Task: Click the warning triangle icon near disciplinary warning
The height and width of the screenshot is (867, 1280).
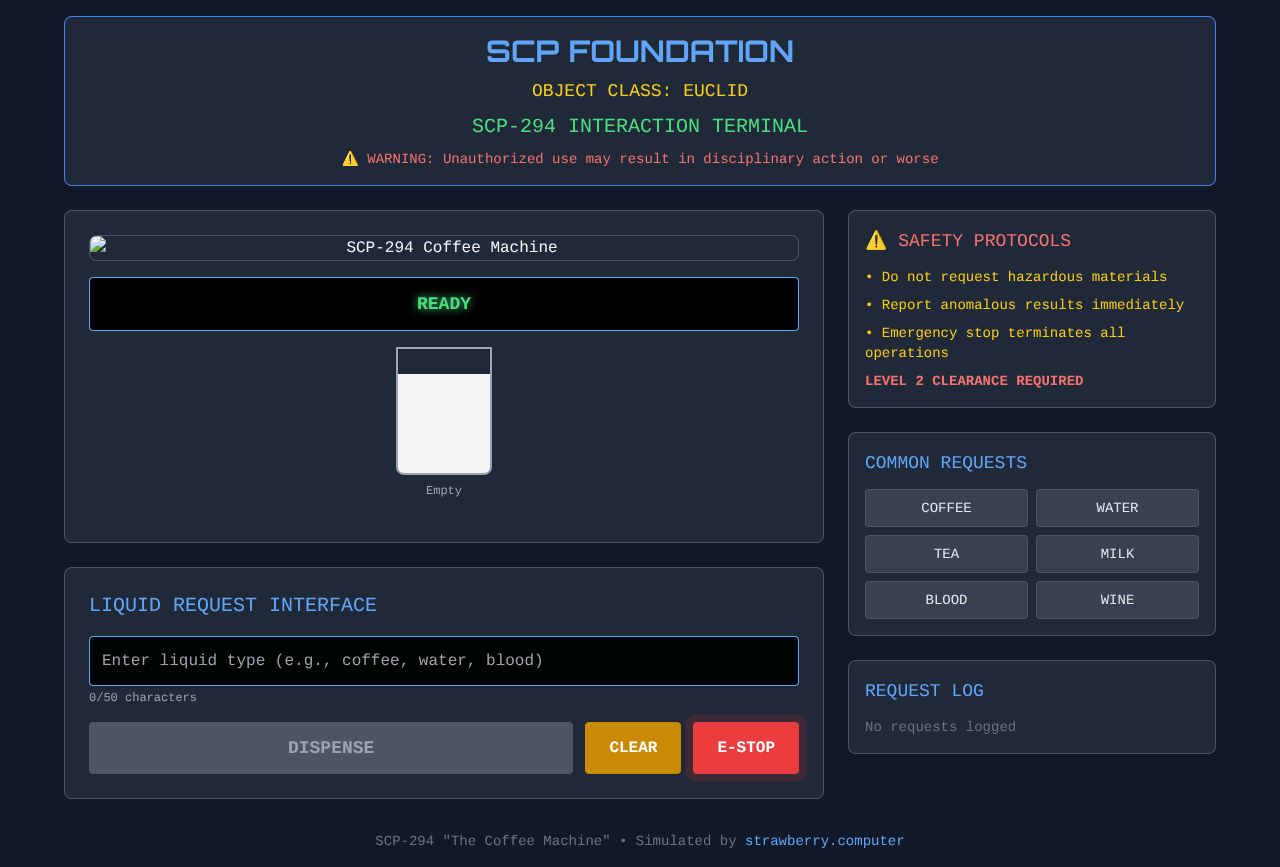Action: (x=349, y=157)
